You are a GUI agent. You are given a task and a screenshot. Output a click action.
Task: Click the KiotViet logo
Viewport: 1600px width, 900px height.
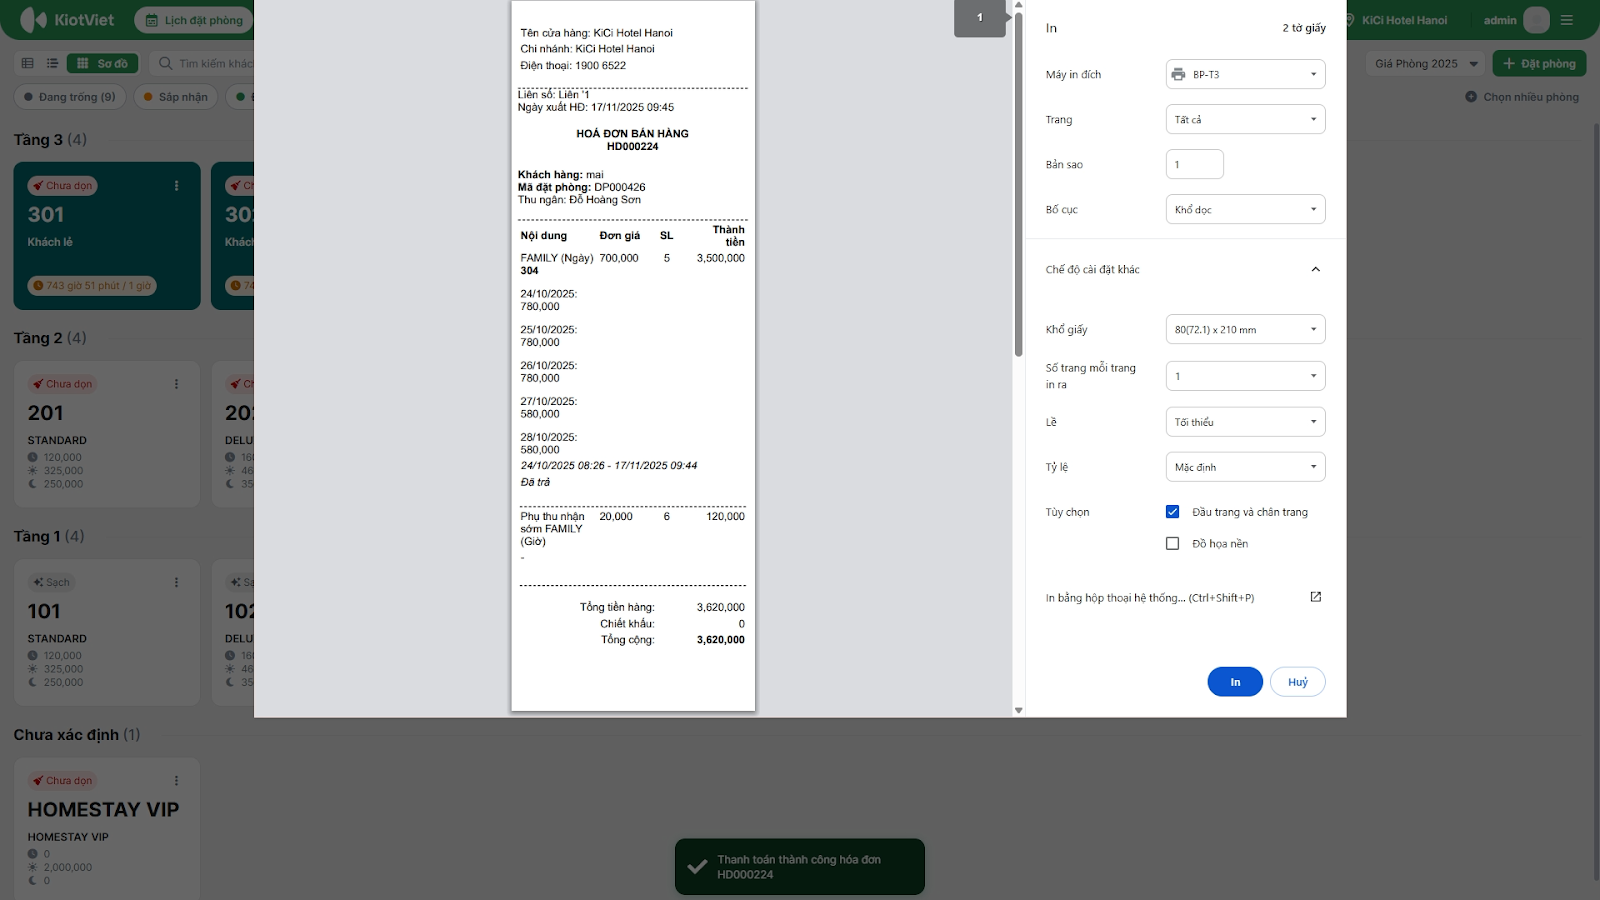click(67, 20)
